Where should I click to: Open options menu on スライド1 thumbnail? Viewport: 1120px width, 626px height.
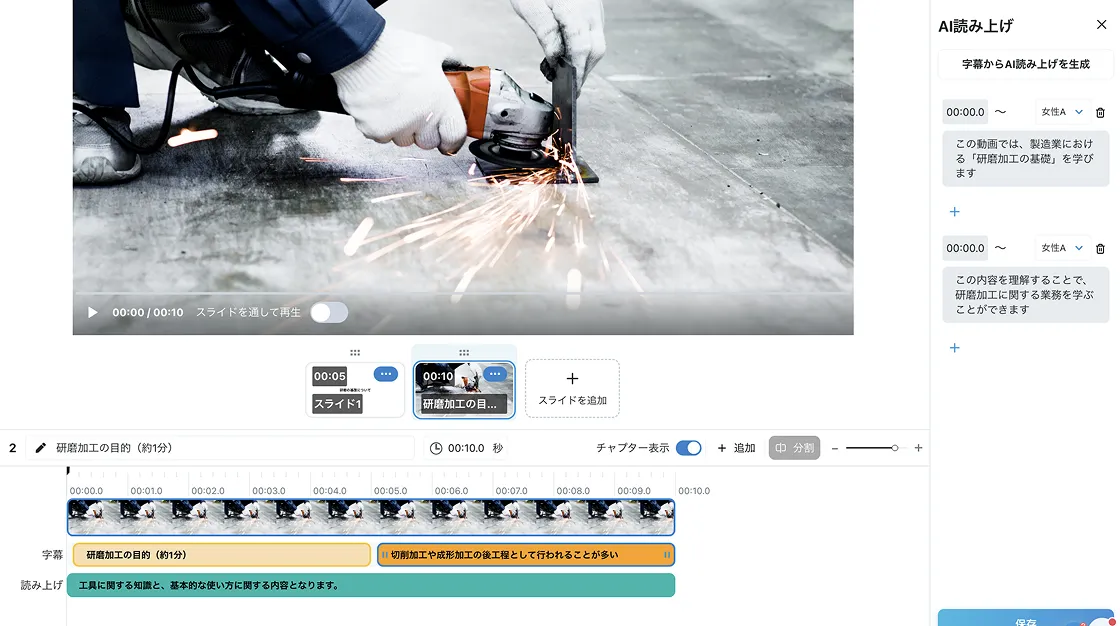(385, 374)
